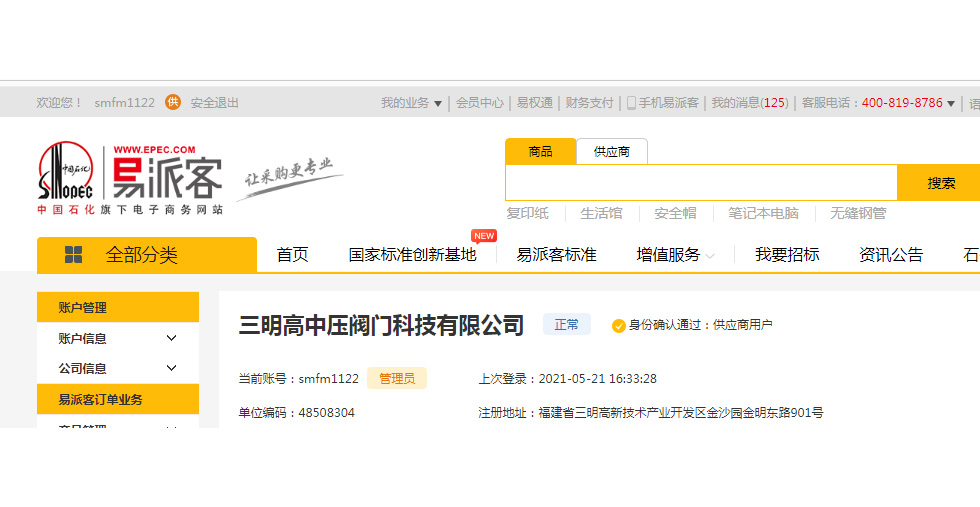Image resolution: width=980 pixels, height=507 pixels.
Task: Open 易派客标准 nav item
Action: coord(556,254)
